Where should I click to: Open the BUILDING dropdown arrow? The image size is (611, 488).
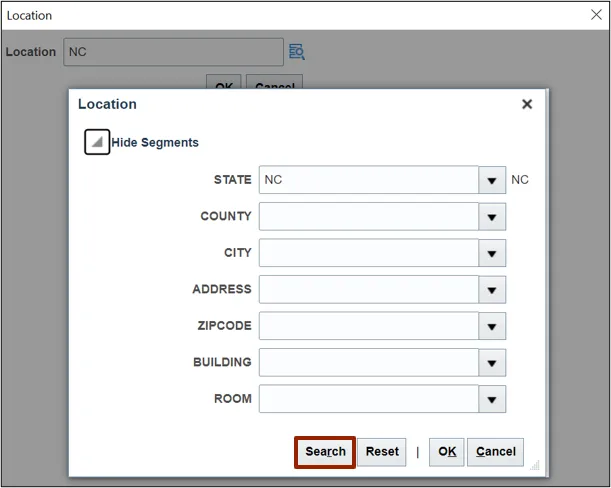[492, 363]
